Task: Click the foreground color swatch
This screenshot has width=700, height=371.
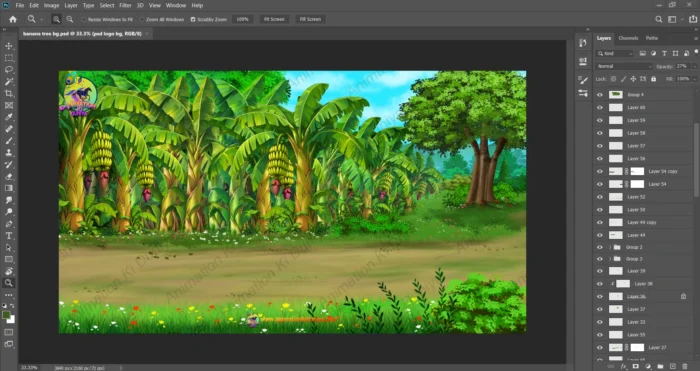Action: pos(6,315)
